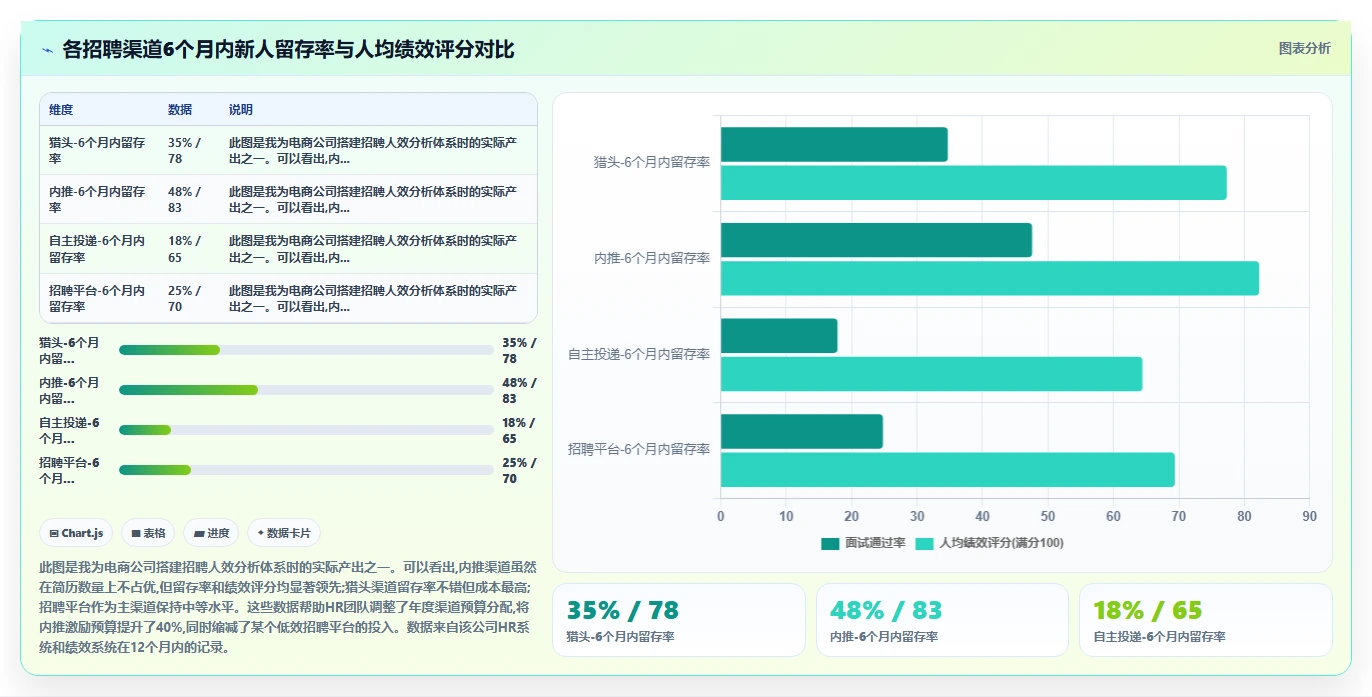
Task: Select the 内推-6个月内留存率 cell in the table
Action: [99, 199]
